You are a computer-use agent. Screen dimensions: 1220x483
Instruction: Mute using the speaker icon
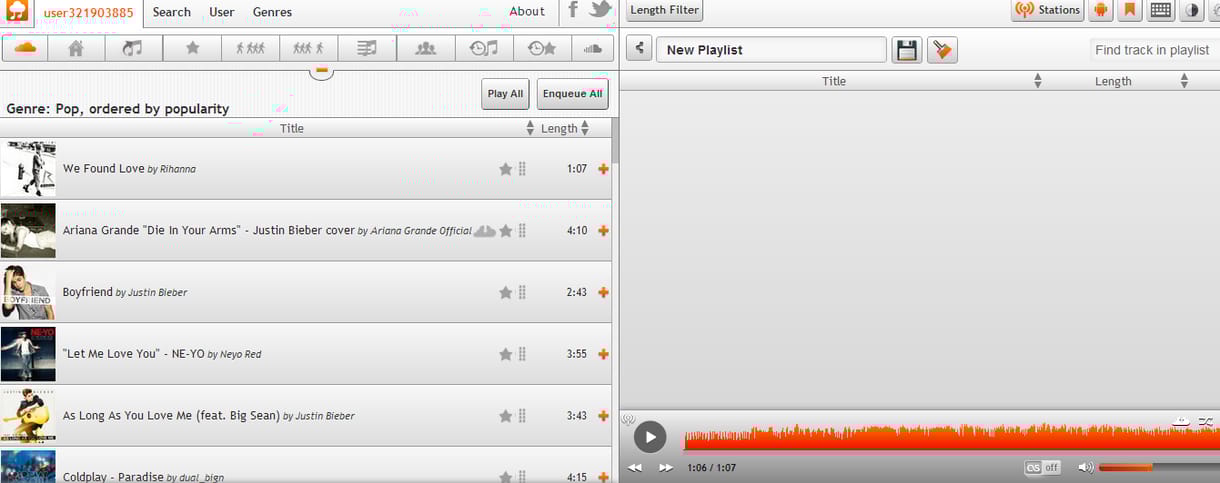(x=1085, y=467)
